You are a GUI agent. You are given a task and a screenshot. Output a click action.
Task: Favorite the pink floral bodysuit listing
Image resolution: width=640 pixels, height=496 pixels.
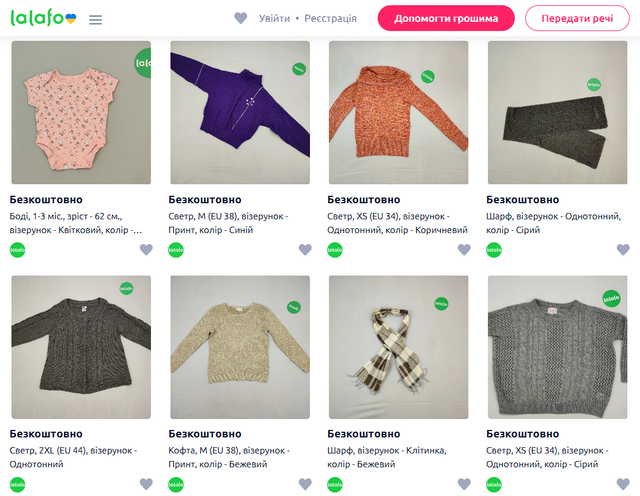[146, 250]
